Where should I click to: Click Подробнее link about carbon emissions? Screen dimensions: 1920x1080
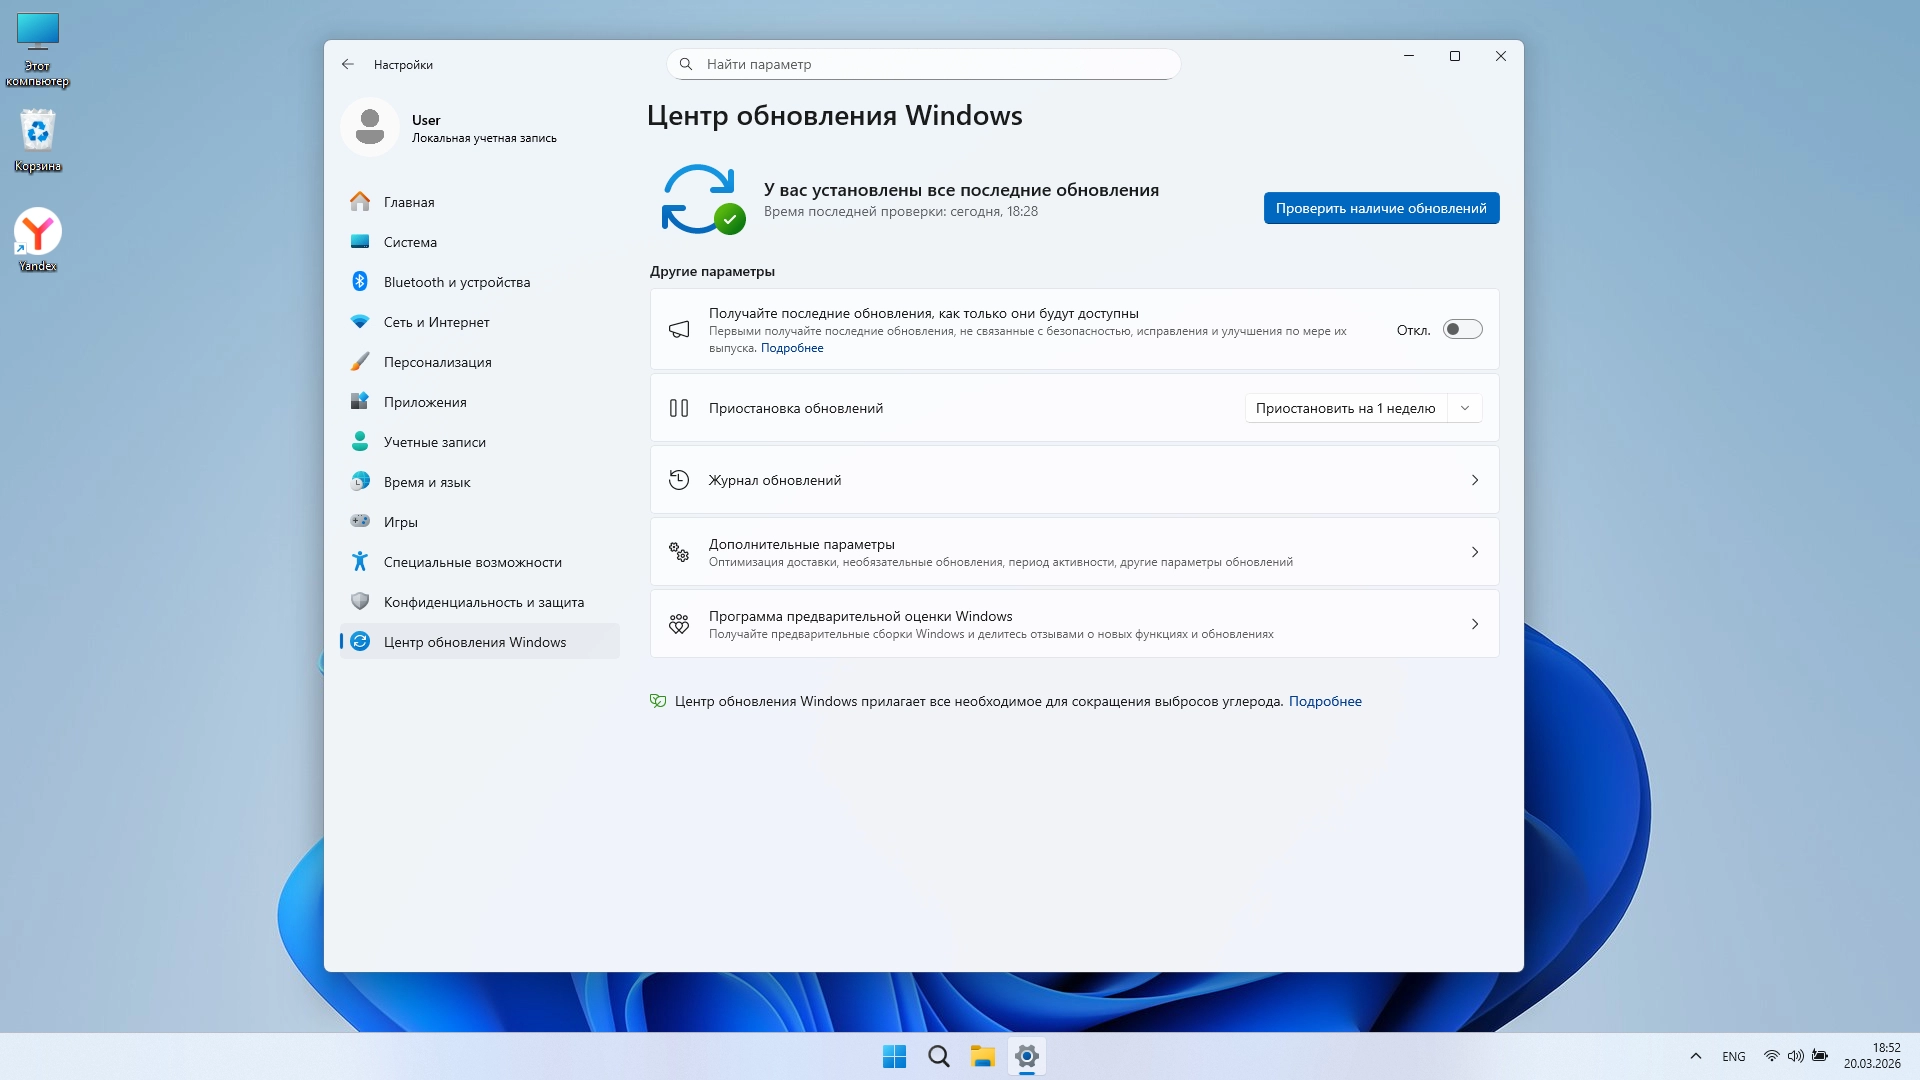pyautogui.click(x=1325, y=701)
